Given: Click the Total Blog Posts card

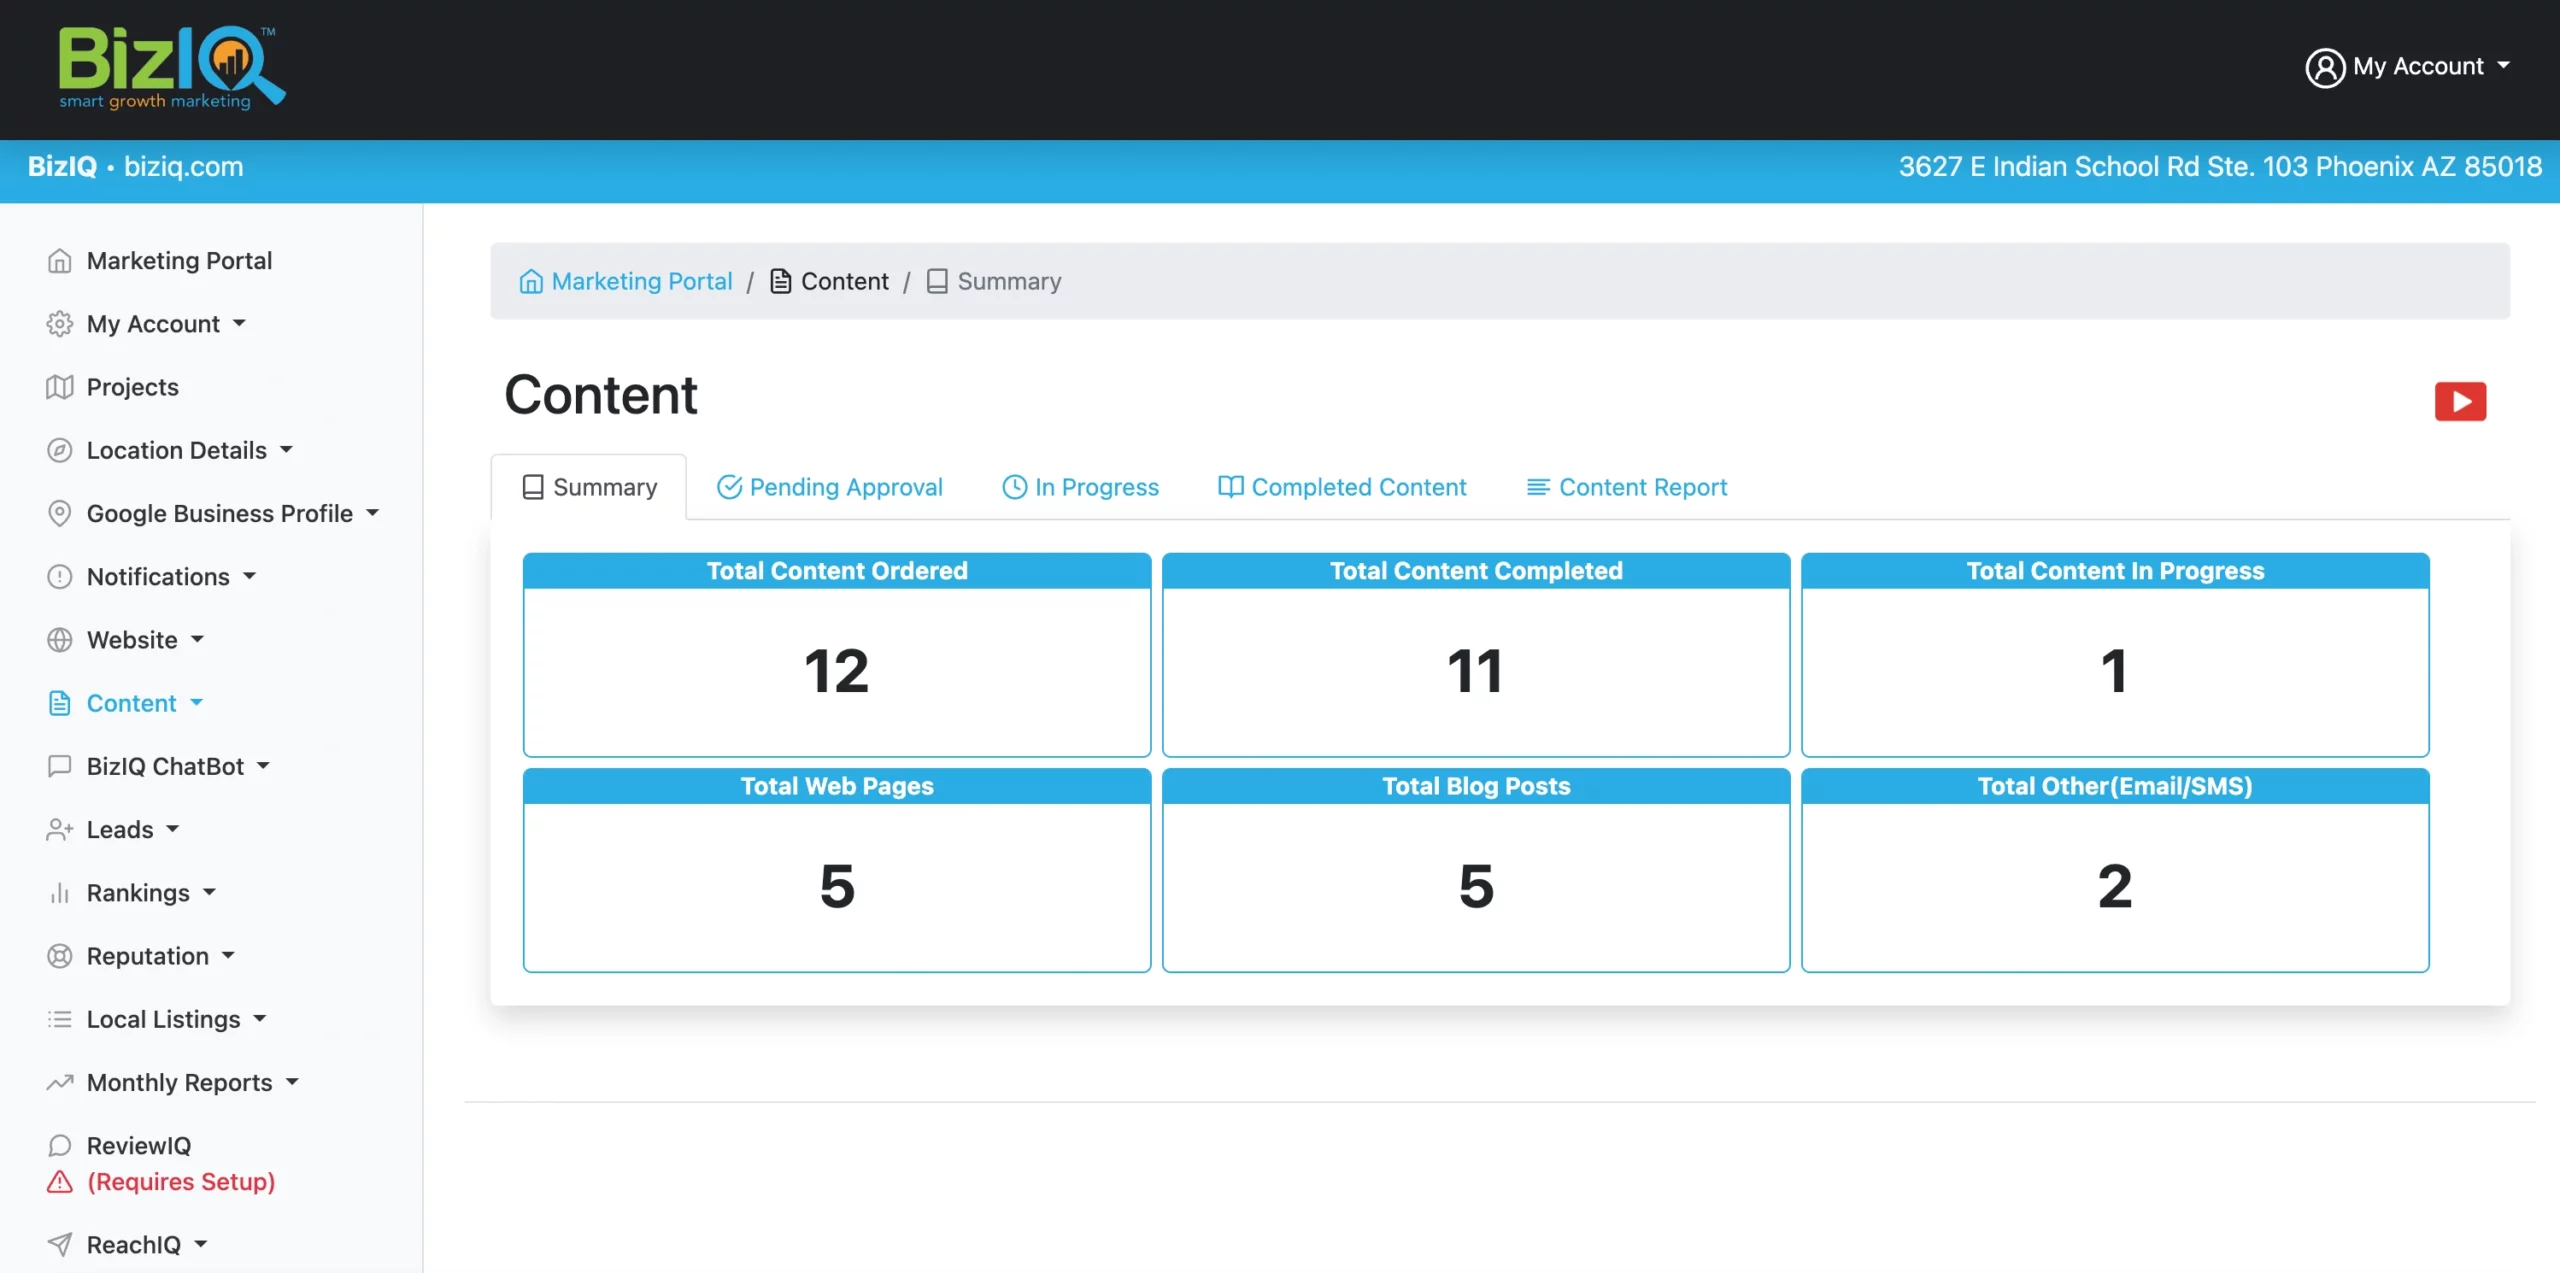Looking at the screenshot, I should [x=1476, y=870].
